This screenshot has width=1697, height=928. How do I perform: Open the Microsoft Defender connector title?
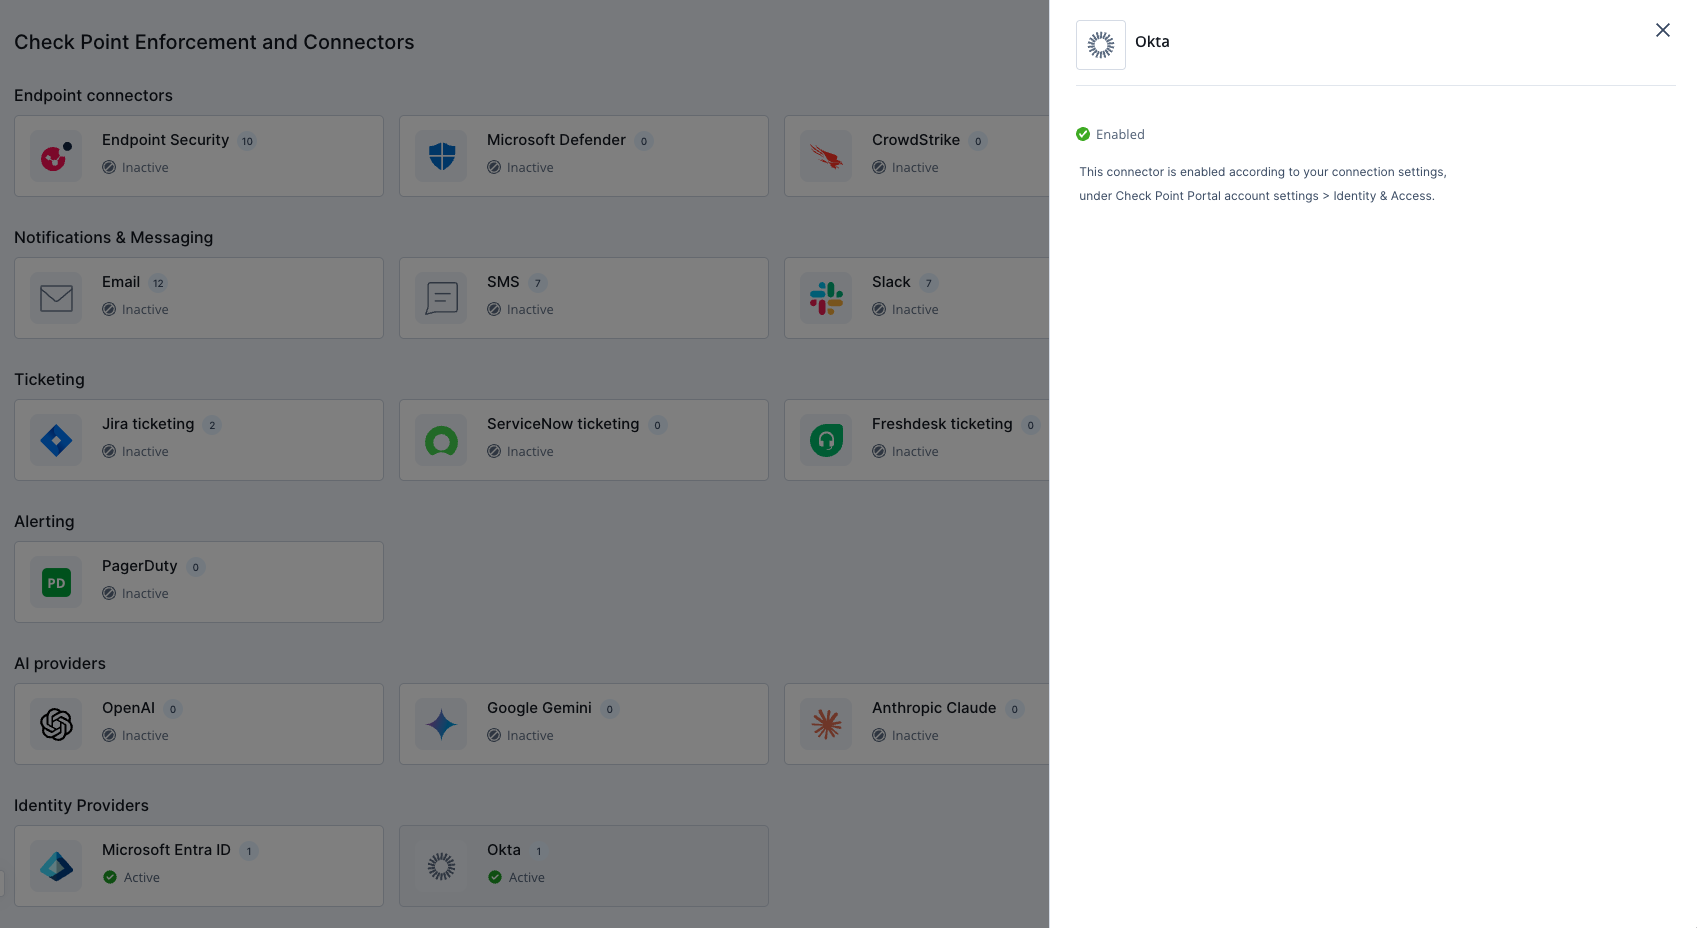556,140
